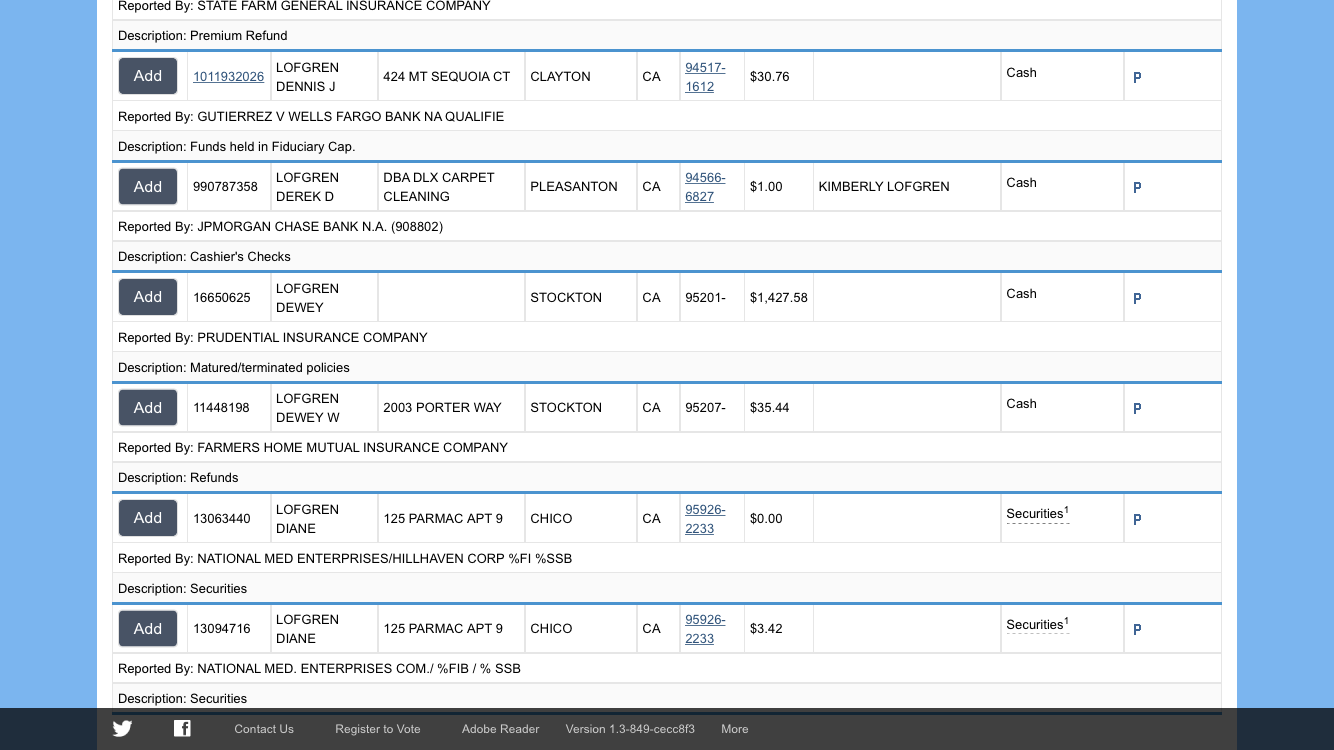Select property ID 16650625 cell
Screen dimensions: 1334x750
228,297
